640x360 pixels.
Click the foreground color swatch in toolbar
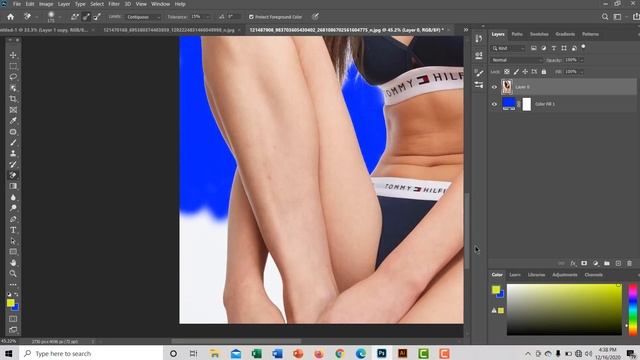[11, 303]
